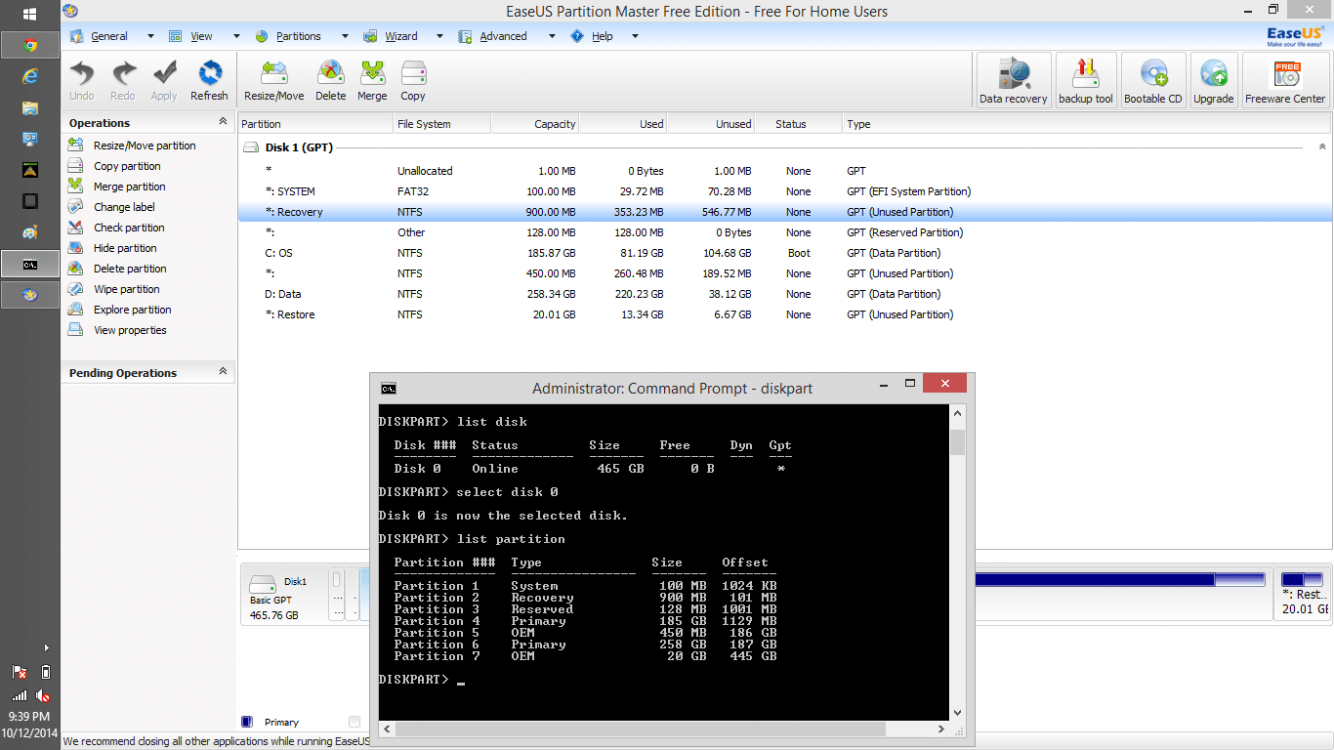Expand the Help menu dropdown arrow

[634, 36]
